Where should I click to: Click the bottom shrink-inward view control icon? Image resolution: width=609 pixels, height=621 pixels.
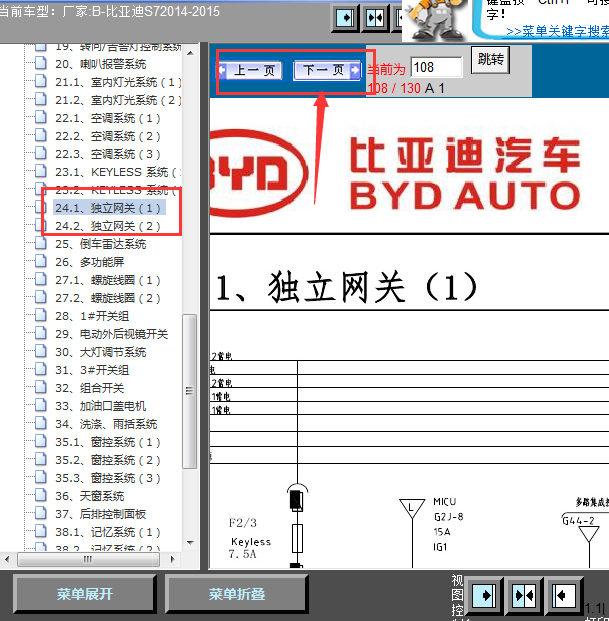point(523,595)
